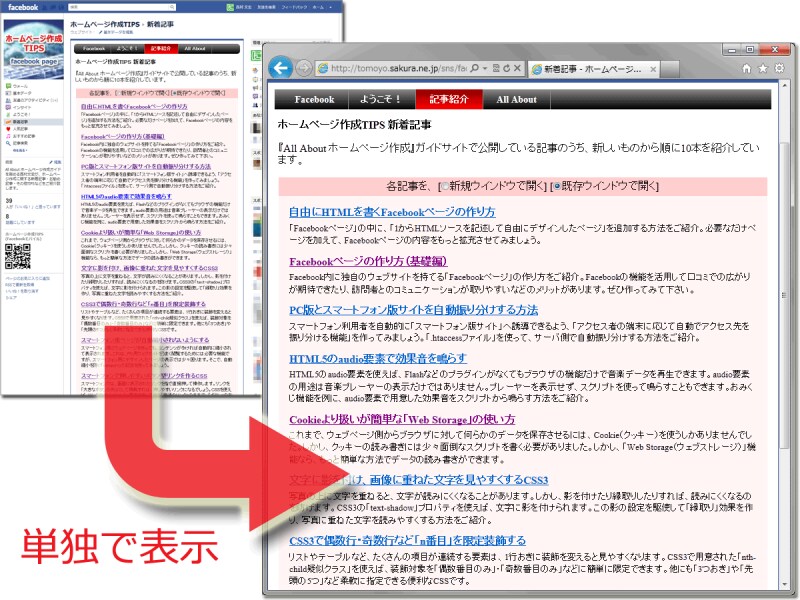Toggle the Compatibility View icon in the address bar

pyautogui.click(x=496, y=68)
